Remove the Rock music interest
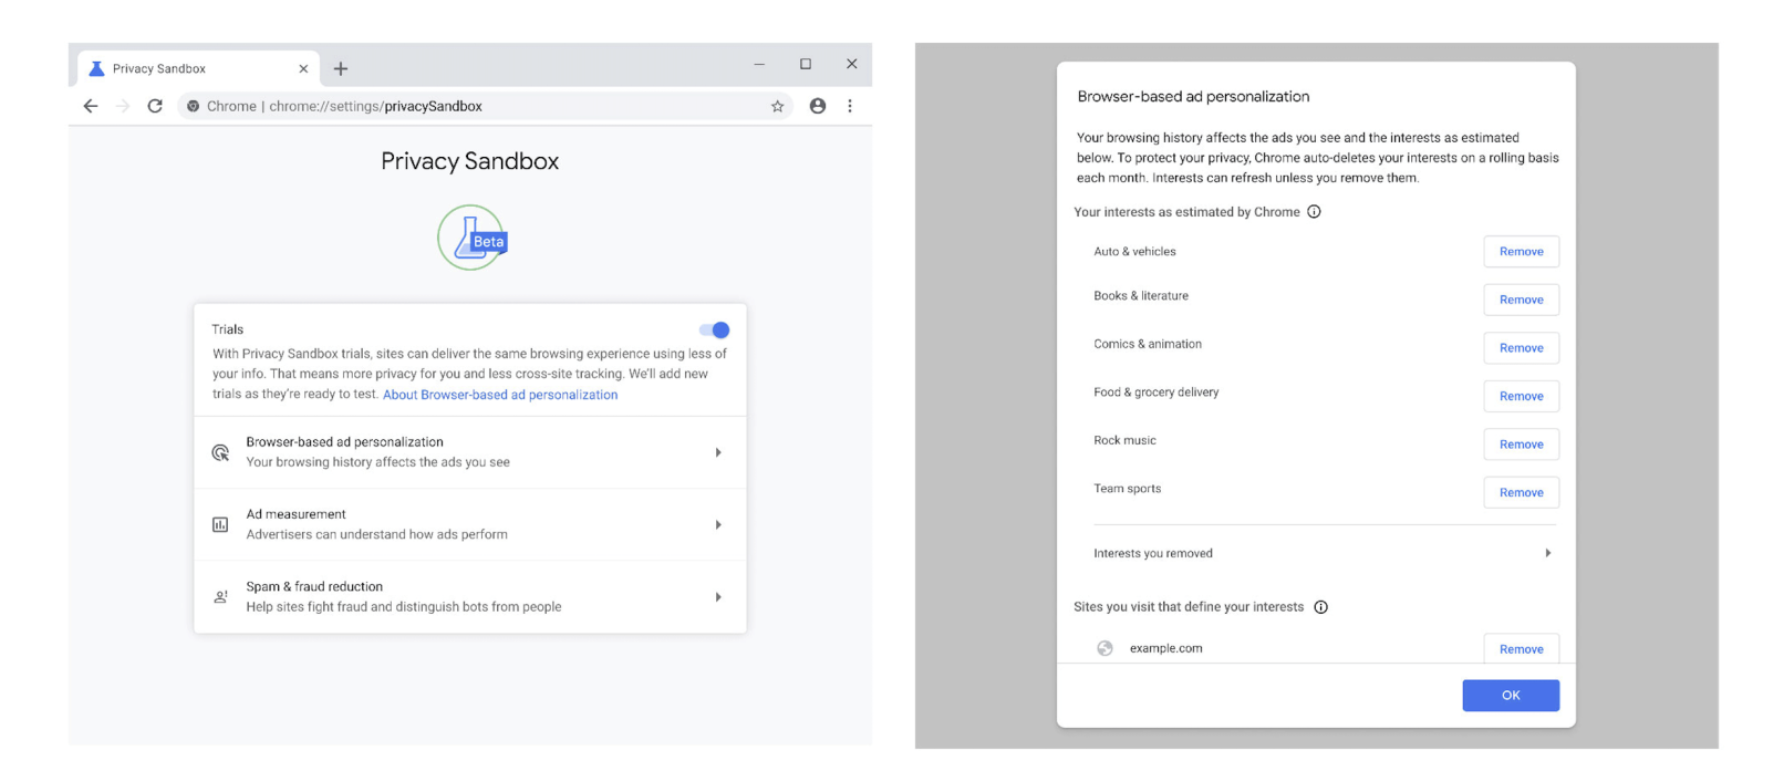 (x=1521, y=444)
